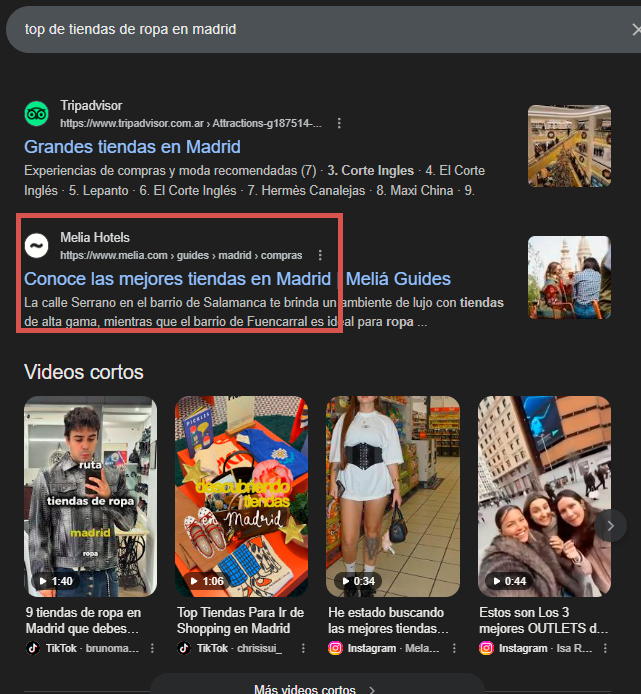Viewport: 641px width, 694px height.
Task: Click the tripadvisor.com.ar URL breadcrumb
Action: (x=191, y=123)
